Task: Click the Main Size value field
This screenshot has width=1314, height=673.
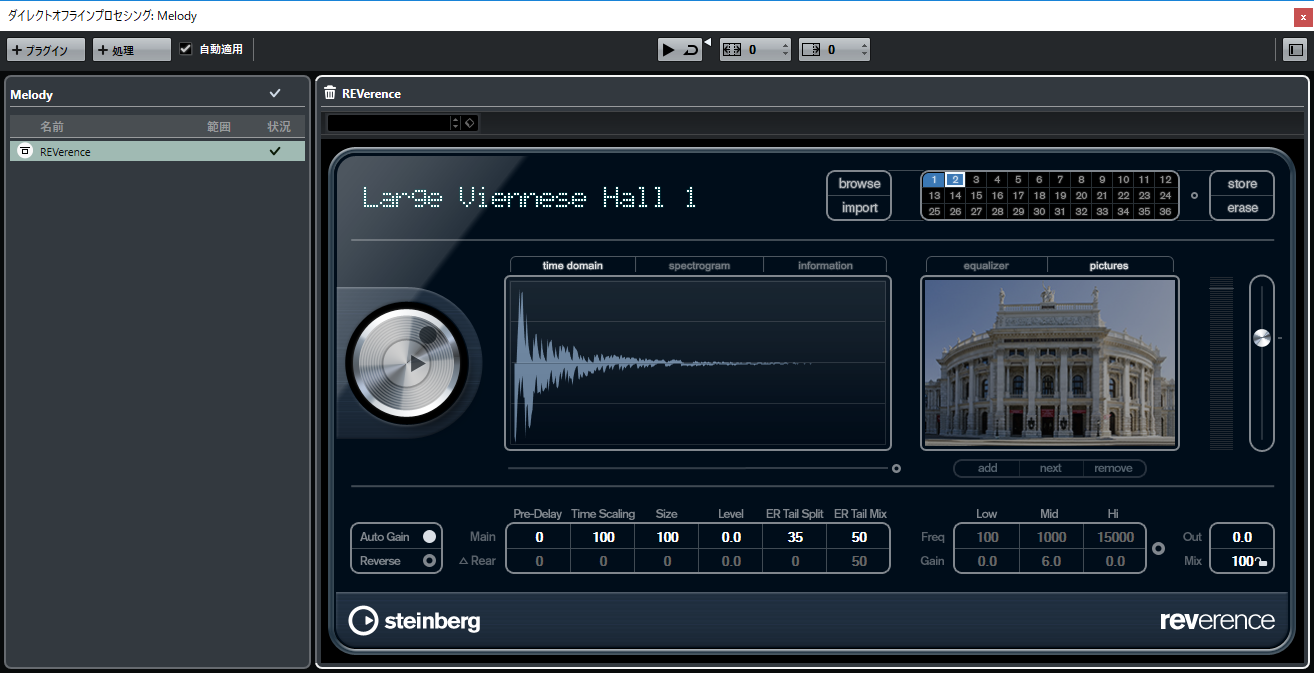Action: click(667, 537)
